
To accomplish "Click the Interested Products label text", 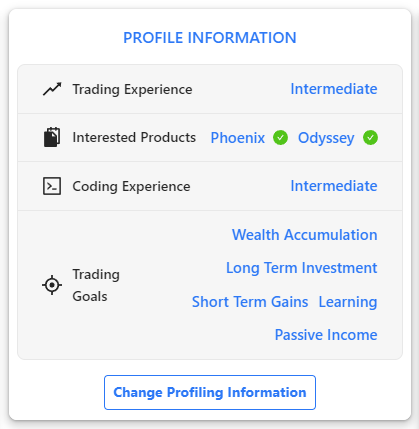I will click(134, 137).
